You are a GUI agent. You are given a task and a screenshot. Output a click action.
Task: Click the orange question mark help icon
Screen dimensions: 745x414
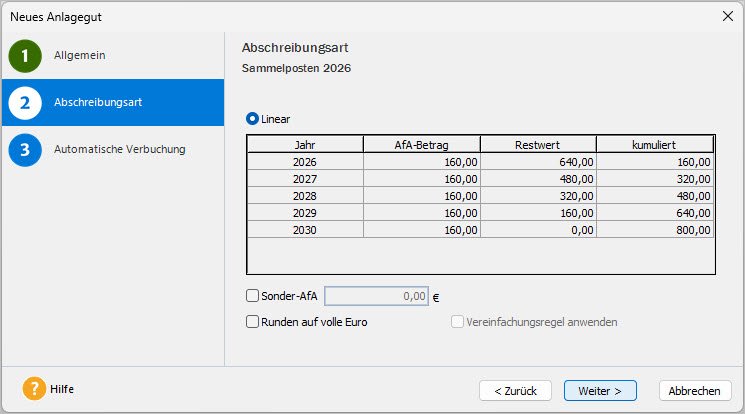(x=34, y=389)
